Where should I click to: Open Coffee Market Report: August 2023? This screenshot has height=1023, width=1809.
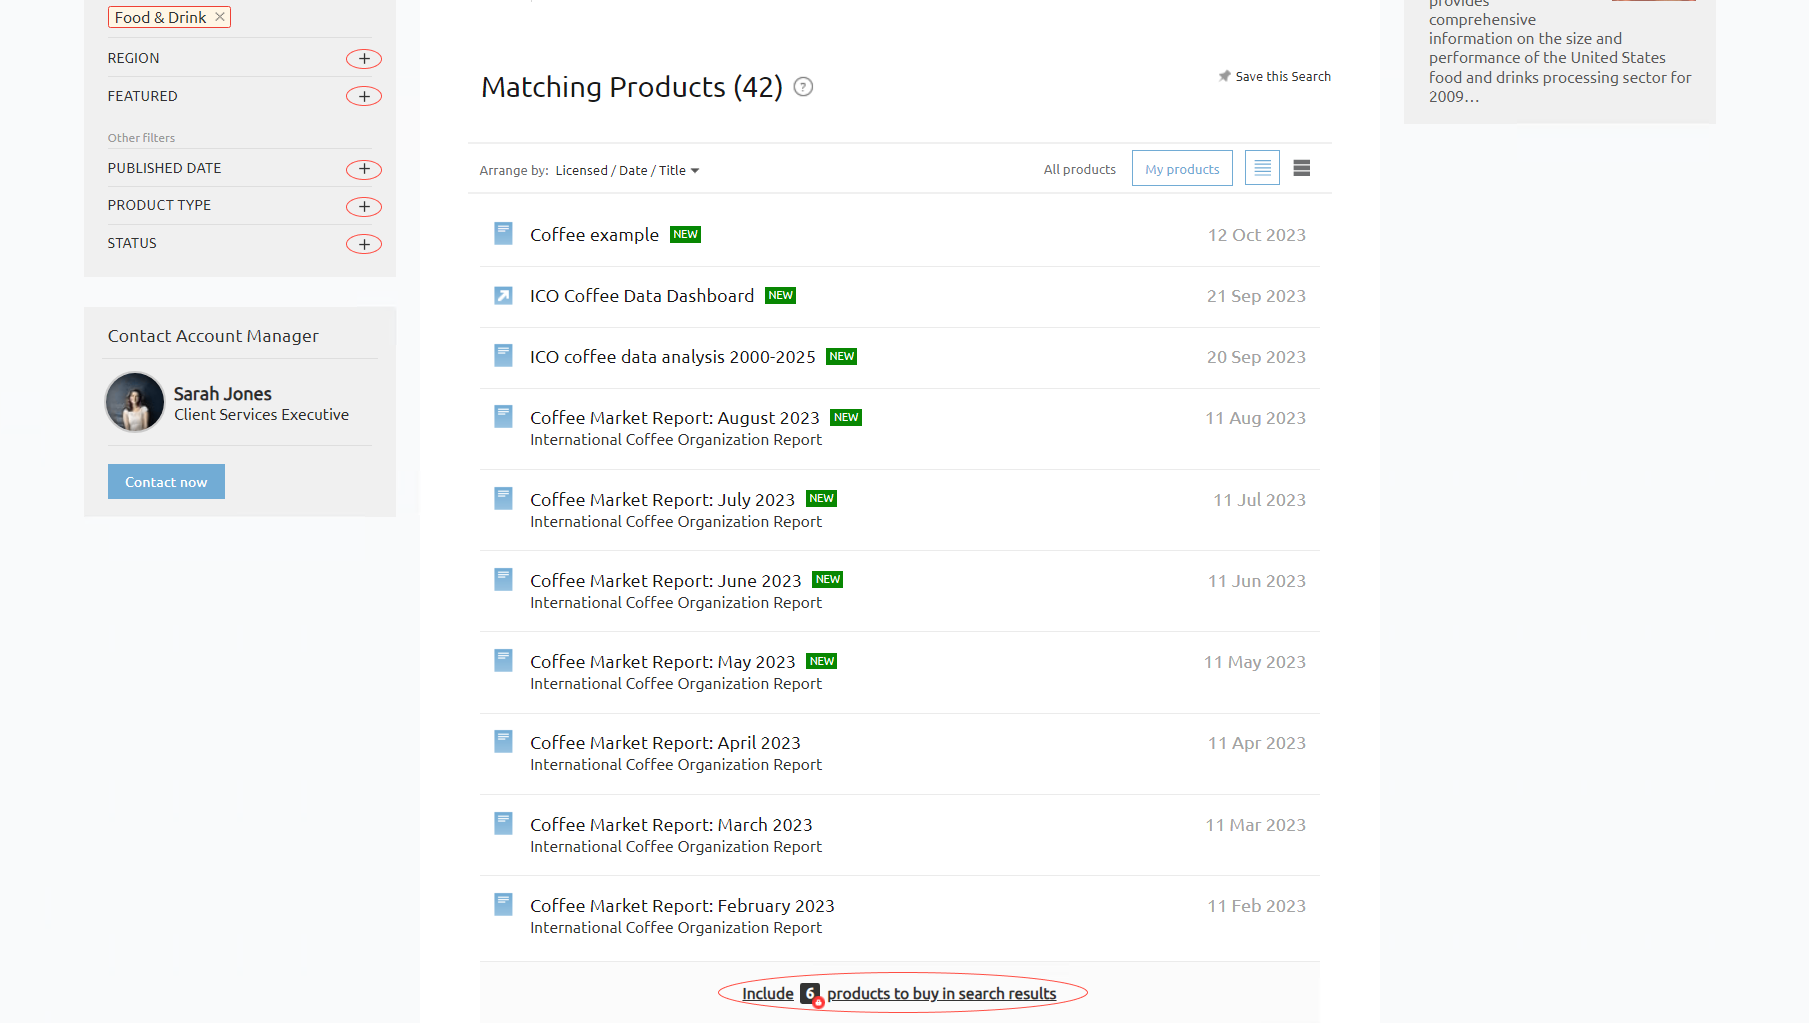[x=674, y=418]
